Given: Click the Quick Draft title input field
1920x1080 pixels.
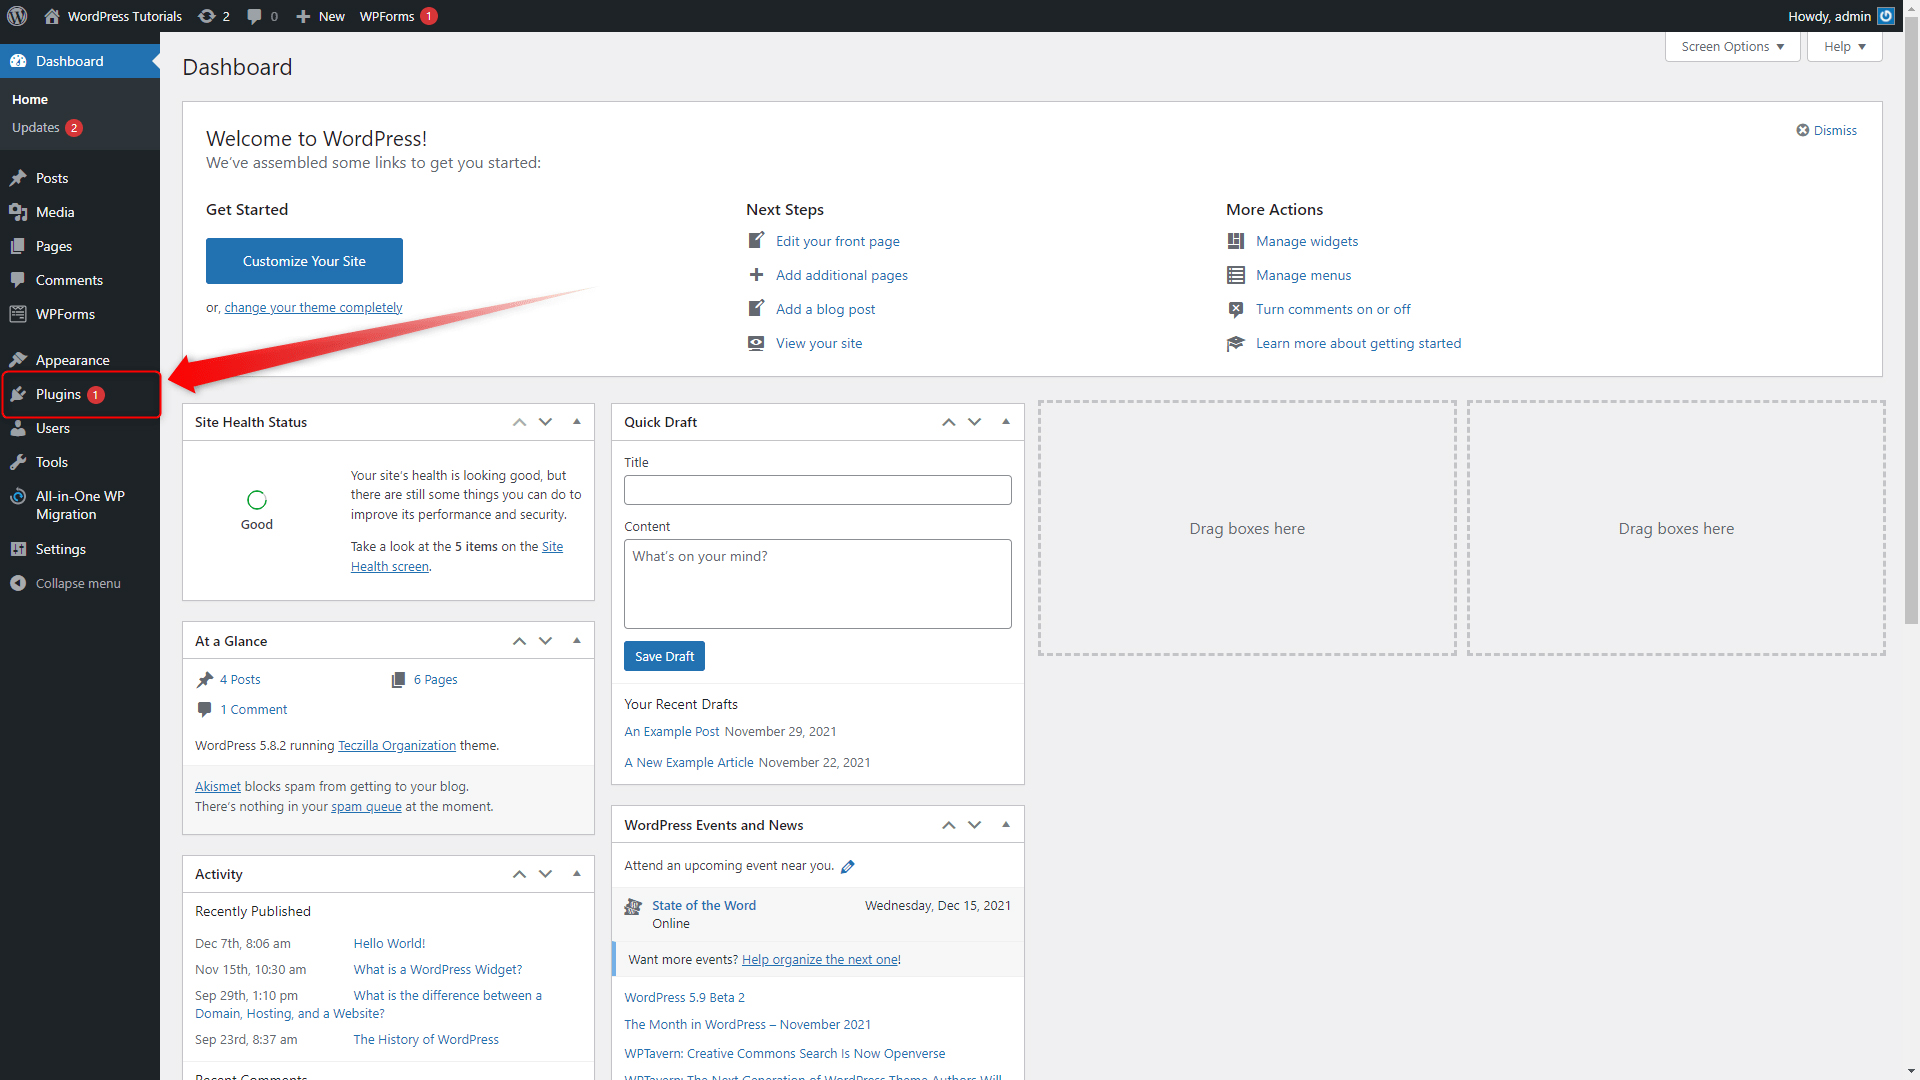Looking at the screenshot, I should tap(816, 489).
